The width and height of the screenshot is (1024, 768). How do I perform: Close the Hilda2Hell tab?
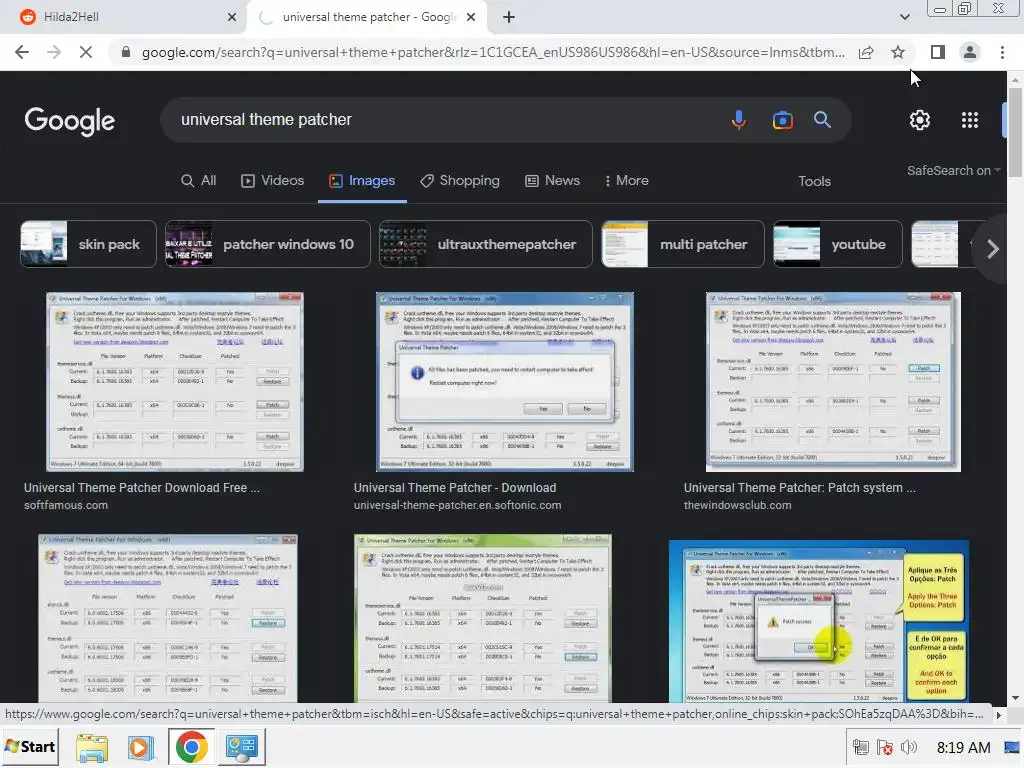pyautogui.click(x=232, y=17)
